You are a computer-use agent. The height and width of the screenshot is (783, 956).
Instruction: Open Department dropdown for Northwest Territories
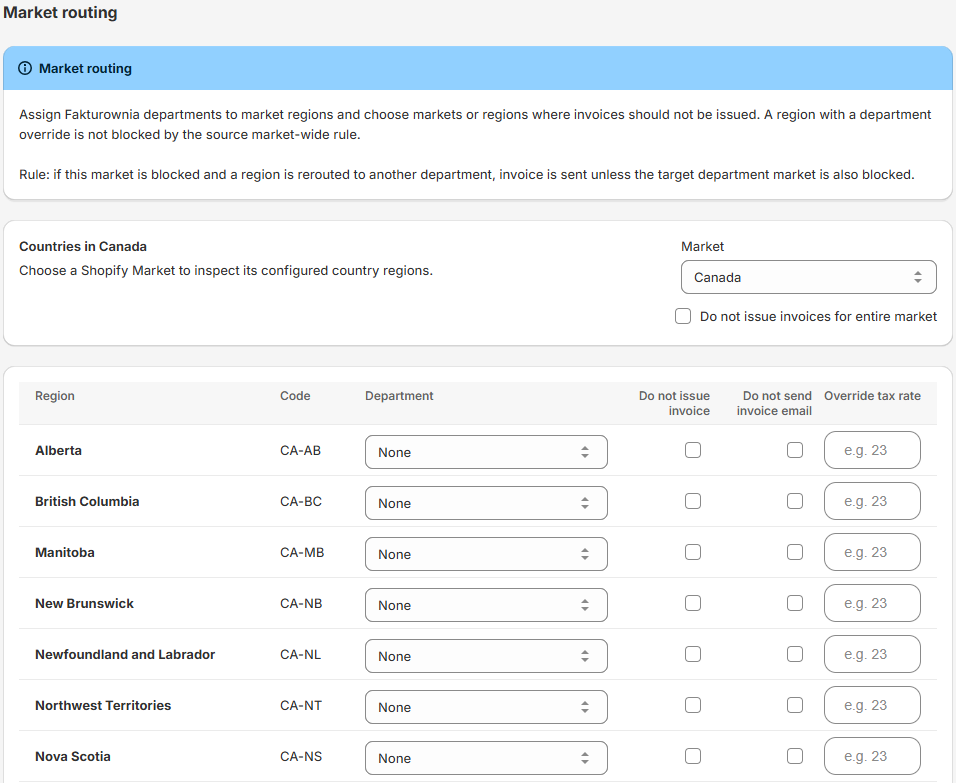(486, 707)
